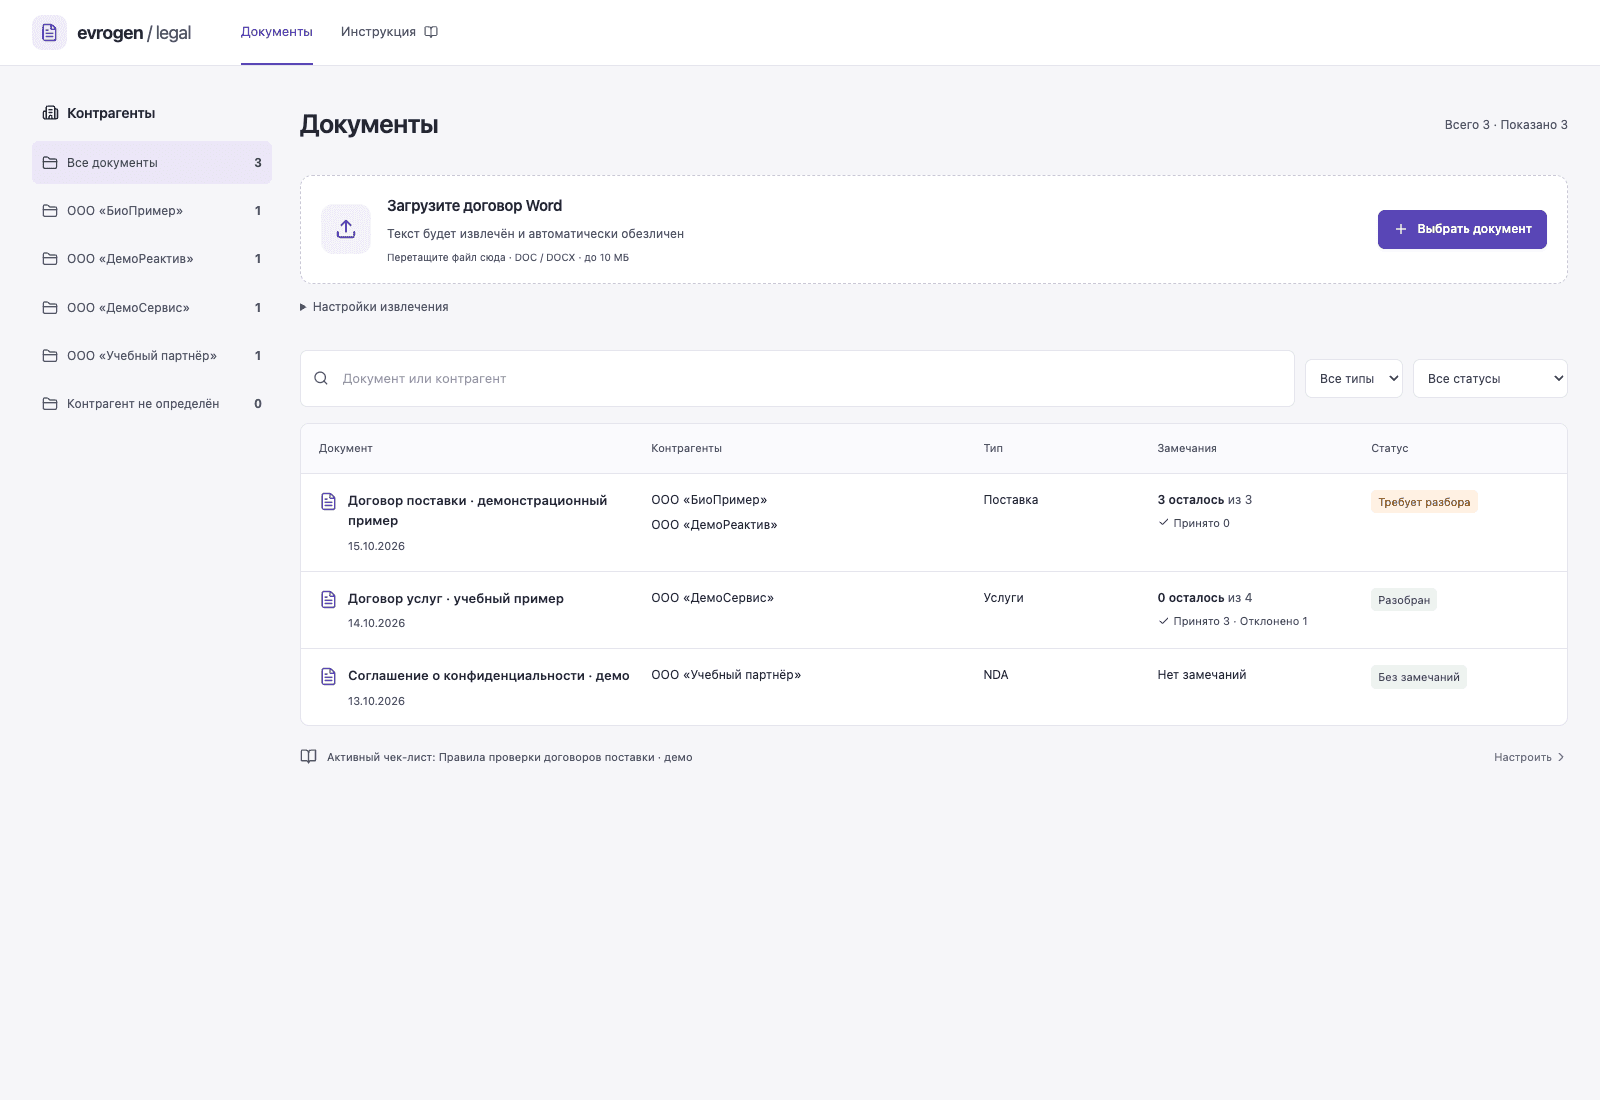Image resolution: width=1600 pixels, height=1100 pixels.
Task: Open Соглашение о конфиденциальности · демо
Action: (489, 676)
